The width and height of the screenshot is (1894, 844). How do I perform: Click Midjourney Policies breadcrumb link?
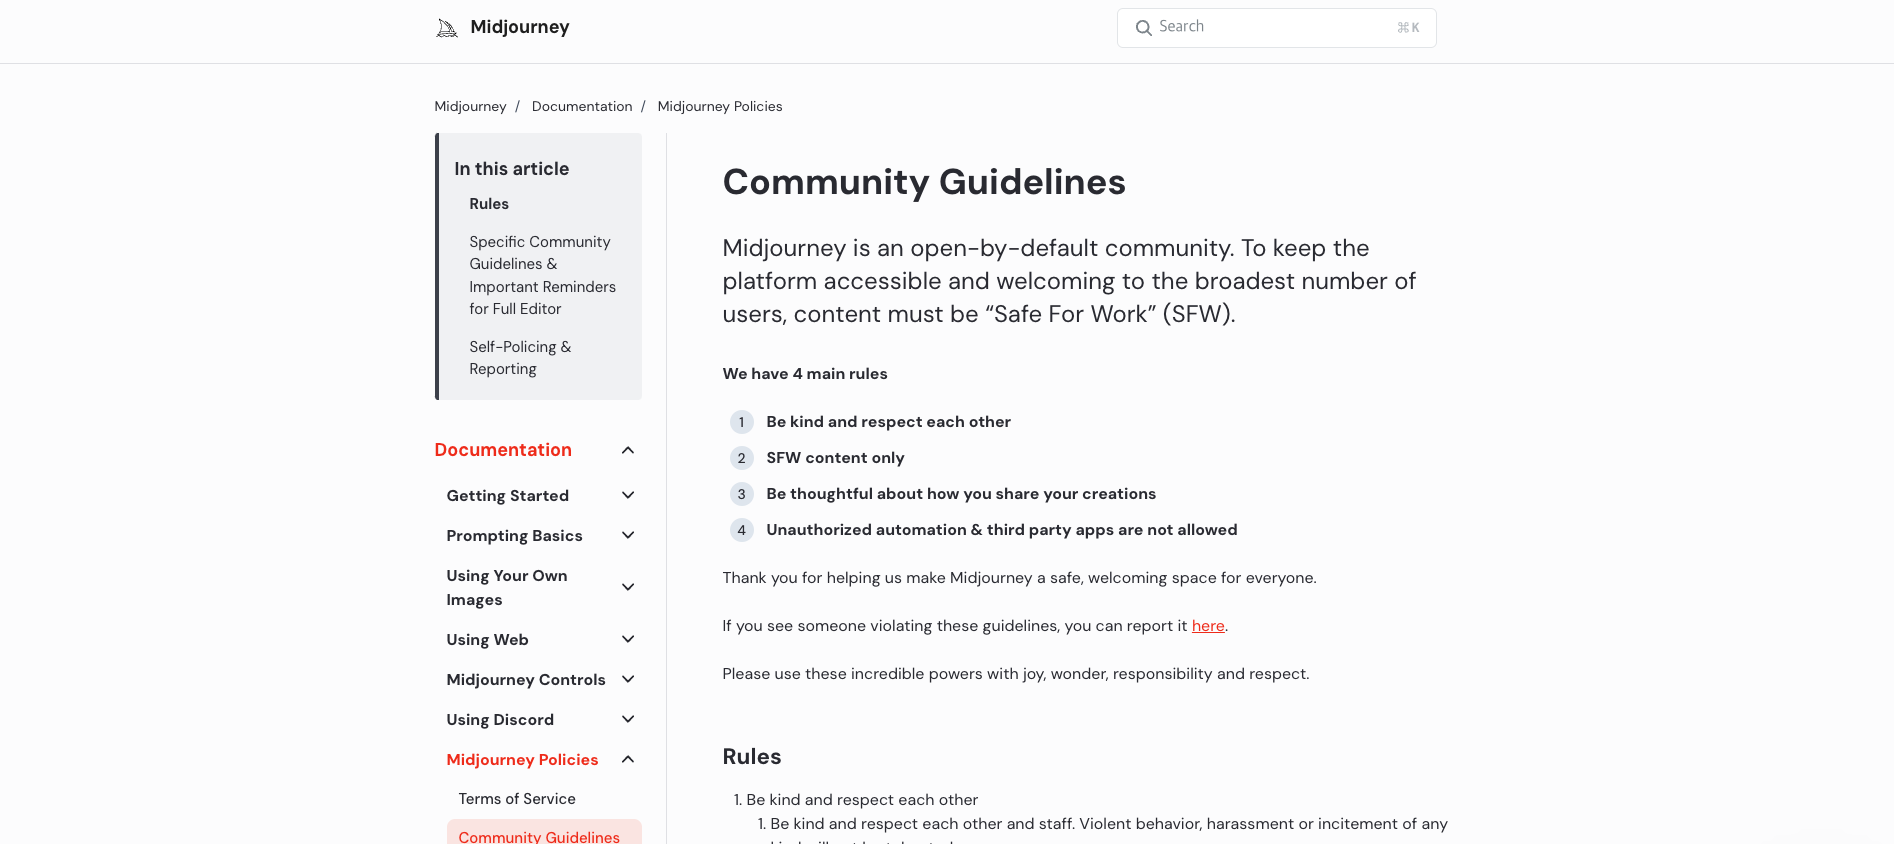[x=720, y=106]
